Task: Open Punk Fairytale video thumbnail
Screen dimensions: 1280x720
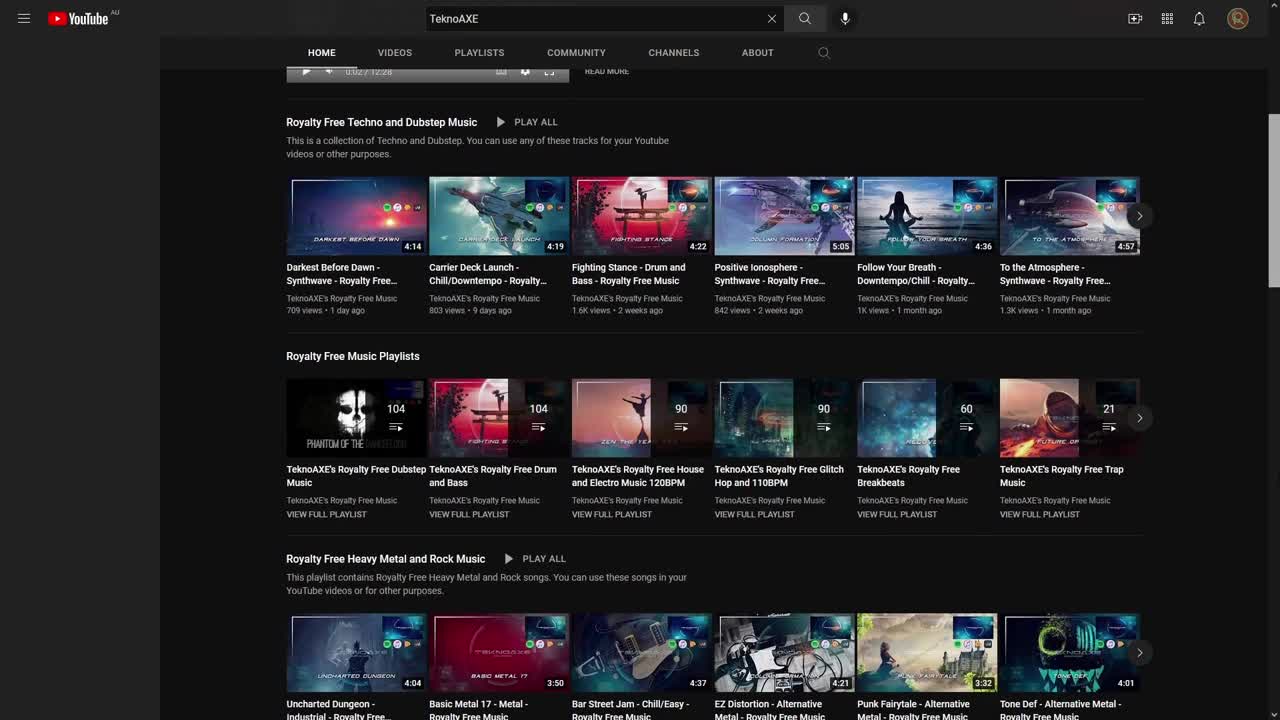Action: tap(927, 652)
